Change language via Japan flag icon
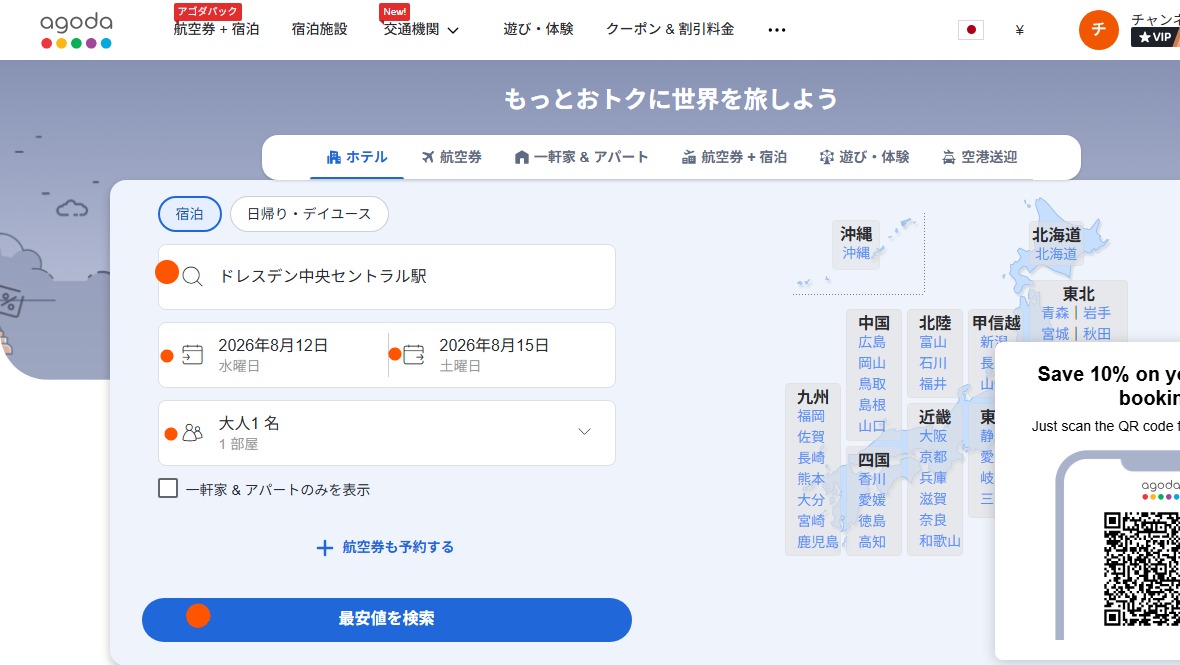The width and height of the screenshot is (1180, 665). [971, 30]
